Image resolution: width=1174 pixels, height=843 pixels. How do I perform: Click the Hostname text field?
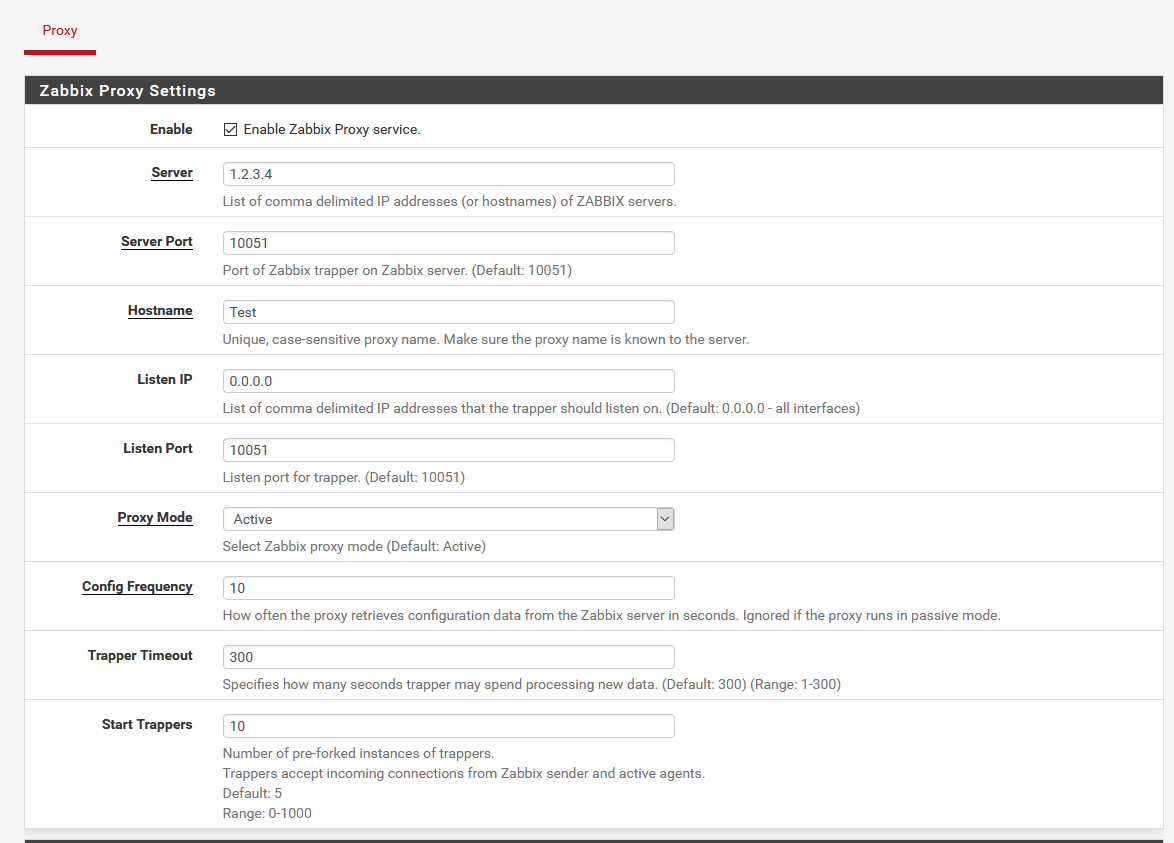(448, 312)
